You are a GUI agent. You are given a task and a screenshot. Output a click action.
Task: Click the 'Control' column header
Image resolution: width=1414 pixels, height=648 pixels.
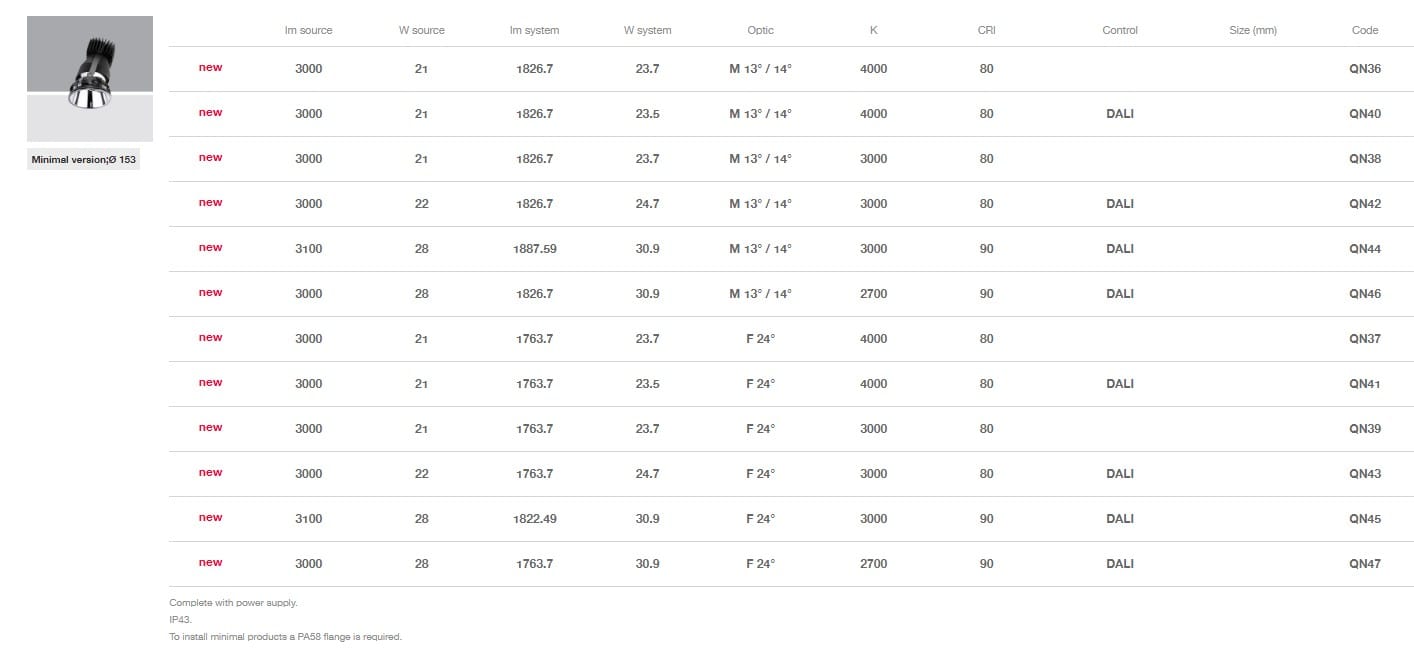click(x=1119, y=30)
